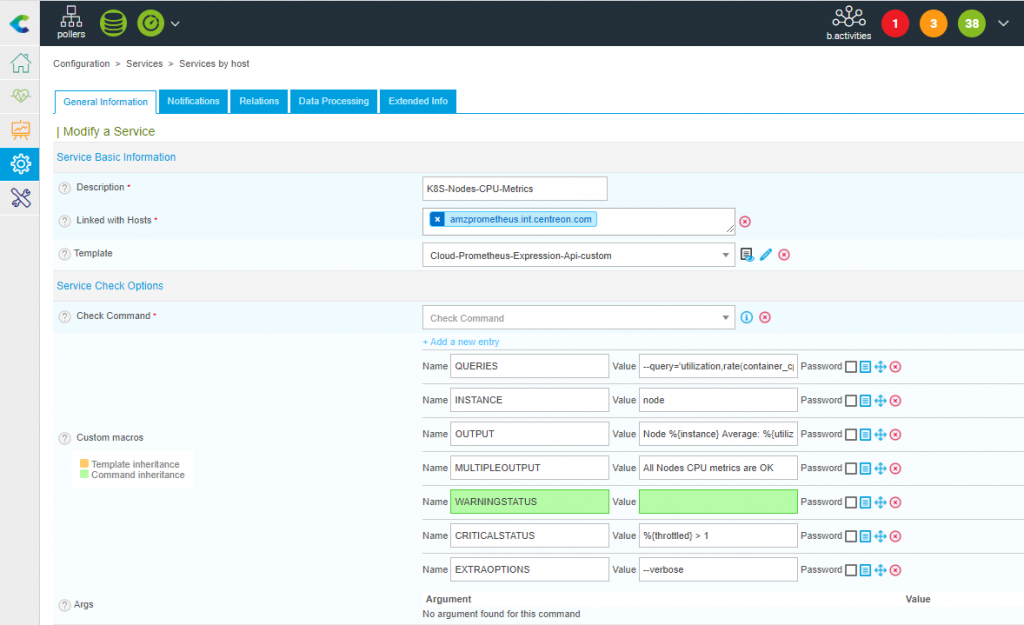1024x625 pixels.
Task: Open description icon for INSTANCE macro
Action: pos(865,401)
